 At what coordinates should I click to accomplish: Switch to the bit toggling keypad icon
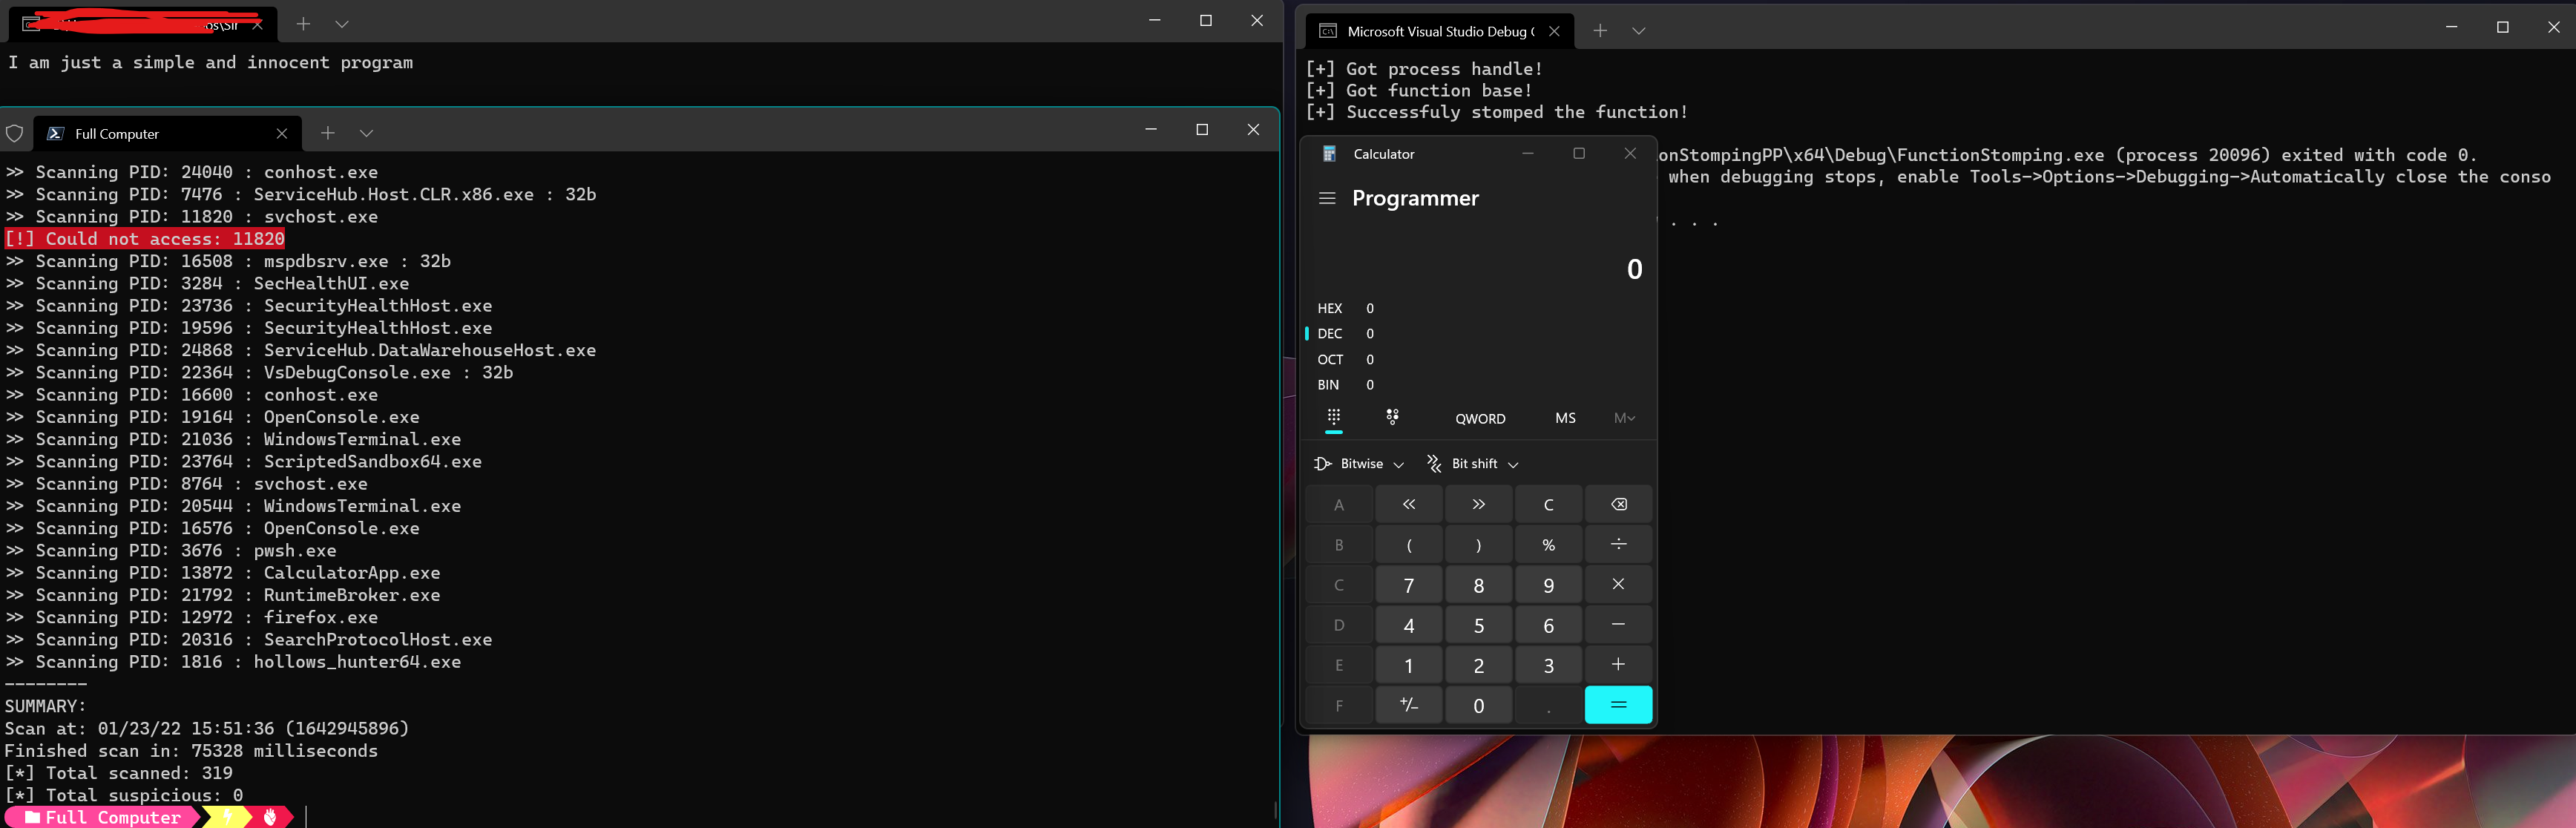(x=1392, y=417)
